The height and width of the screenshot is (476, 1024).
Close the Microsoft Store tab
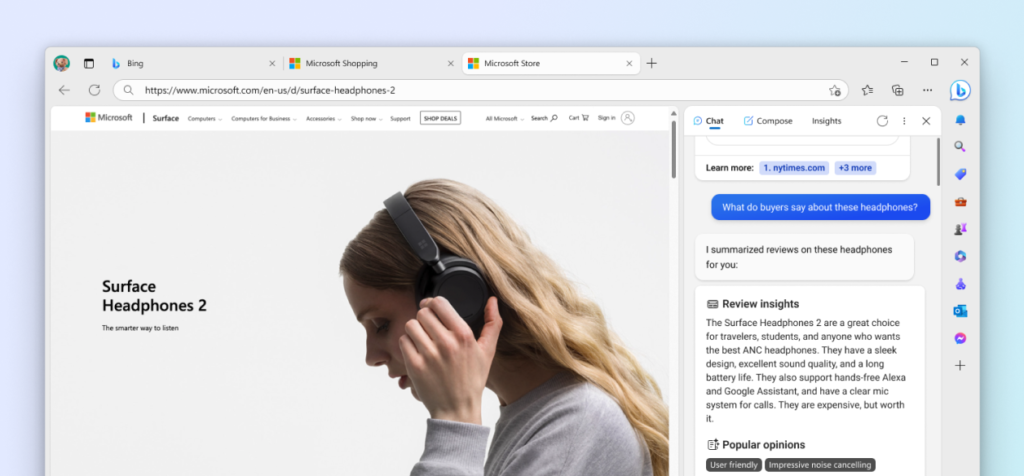[x=630, y=63]
